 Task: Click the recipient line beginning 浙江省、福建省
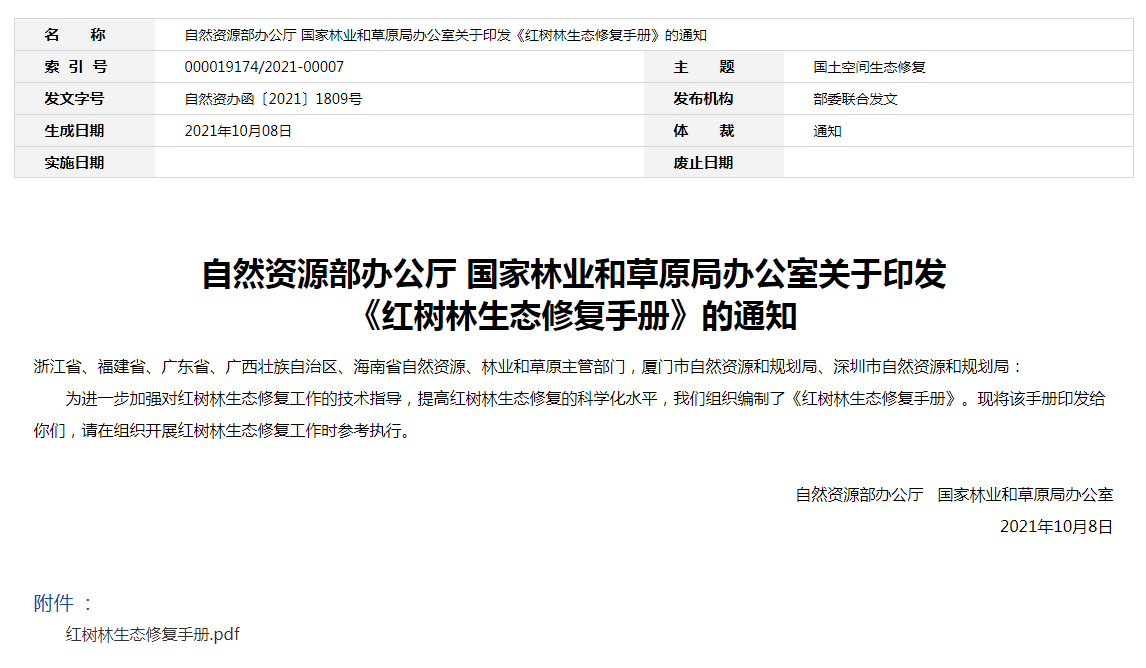528,367
